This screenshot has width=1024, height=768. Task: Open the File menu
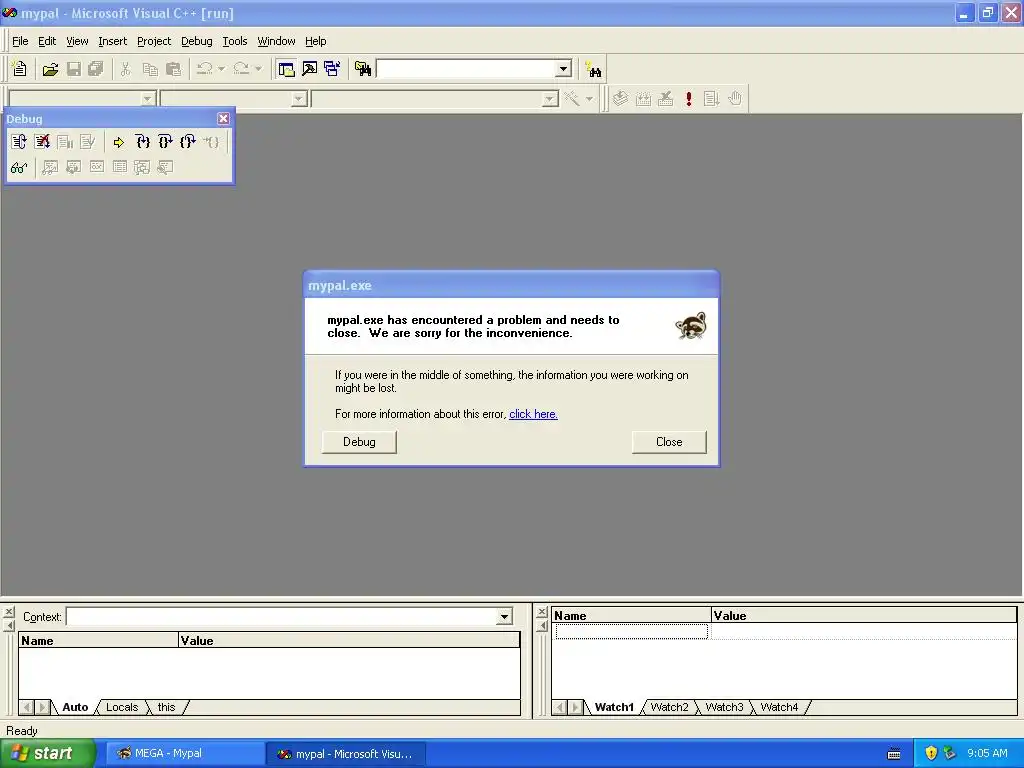click(x=20, y=41)
